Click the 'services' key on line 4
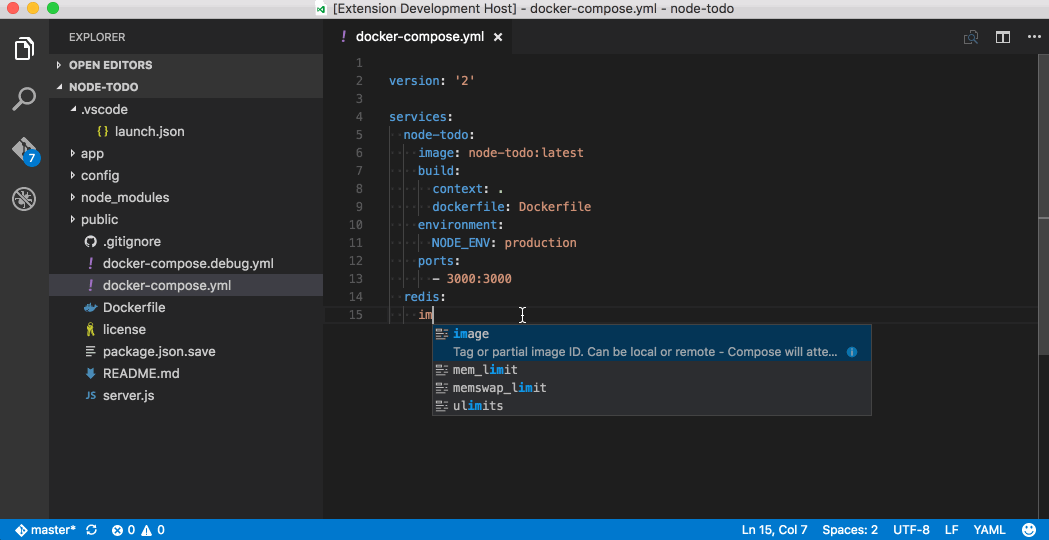1049x540 pixels. point(418,116)
